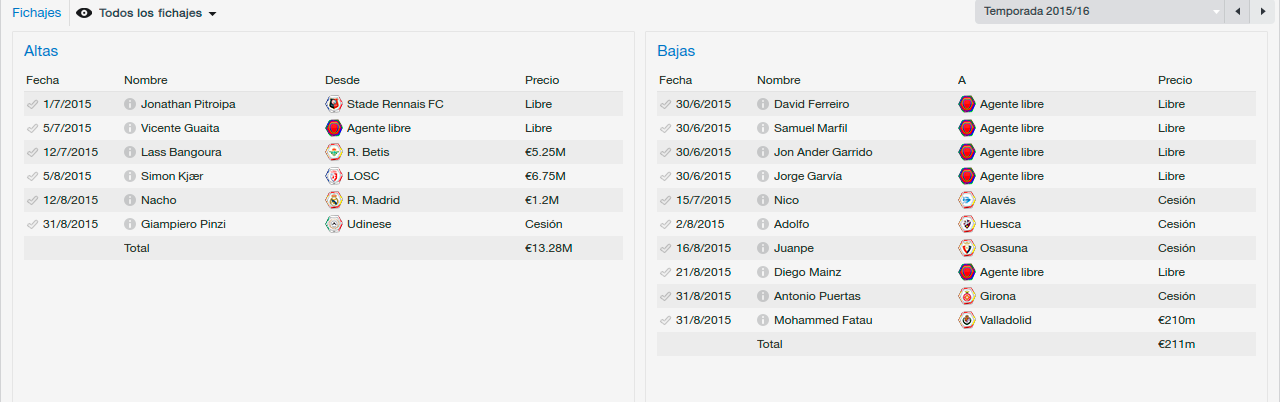Click R. Betis club badge
The height and width of the screenshot is (402, 1280).
coord(334,152)
